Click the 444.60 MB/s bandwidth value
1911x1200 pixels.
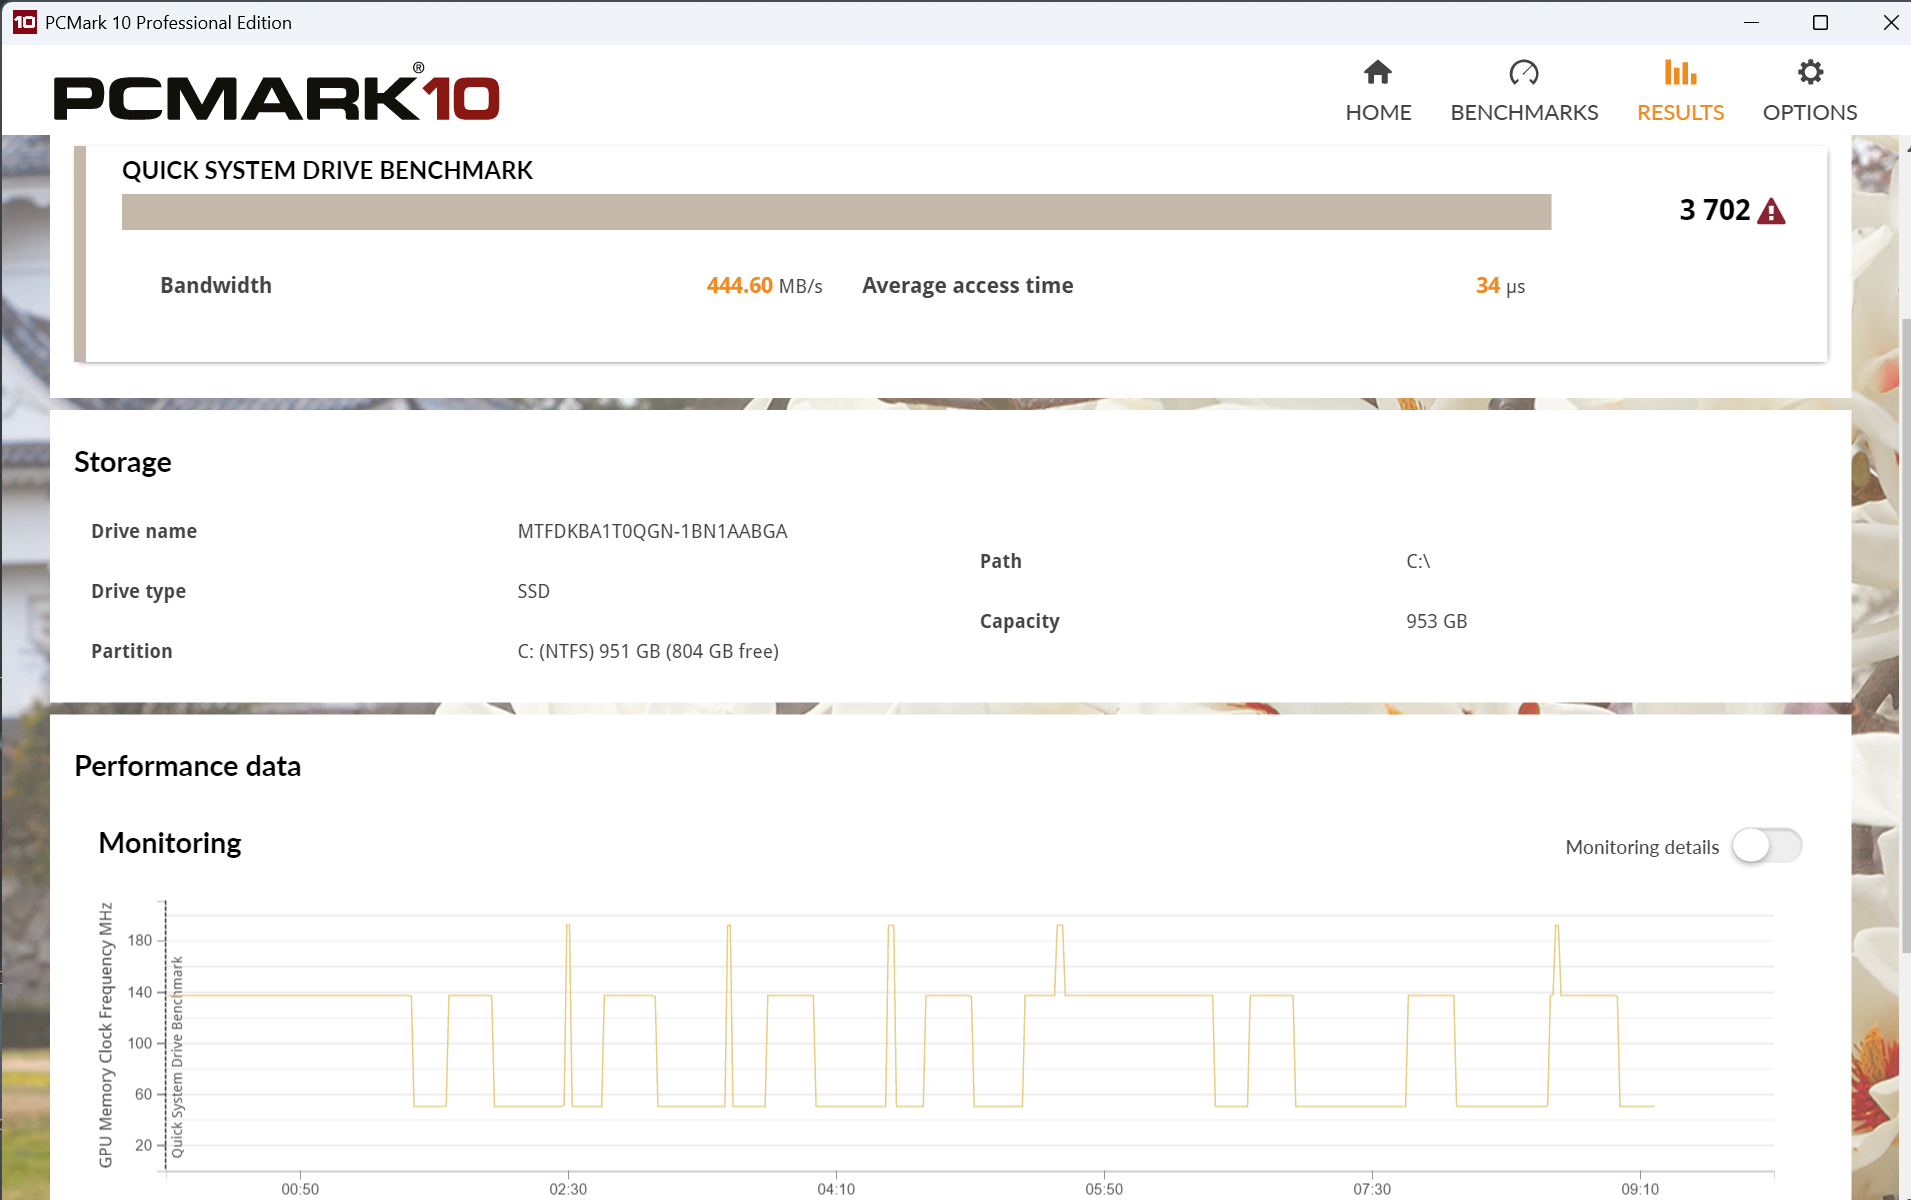(x=764, y=286)
